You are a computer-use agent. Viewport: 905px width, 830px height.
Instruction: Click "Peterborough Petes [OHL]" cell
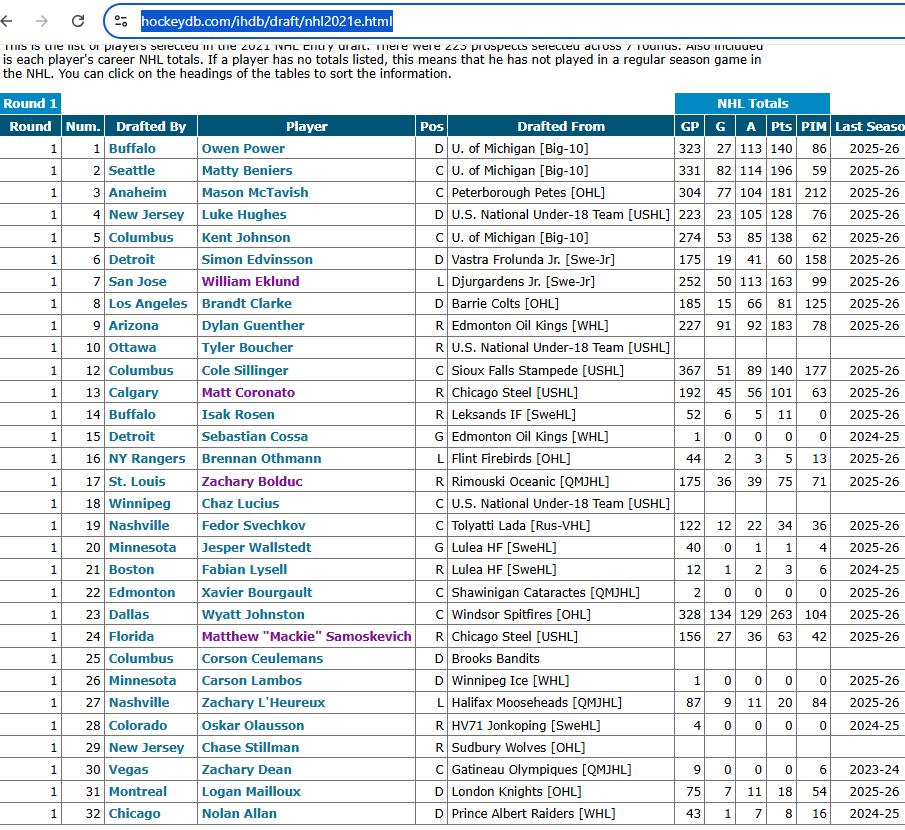(x=561, y=192)
